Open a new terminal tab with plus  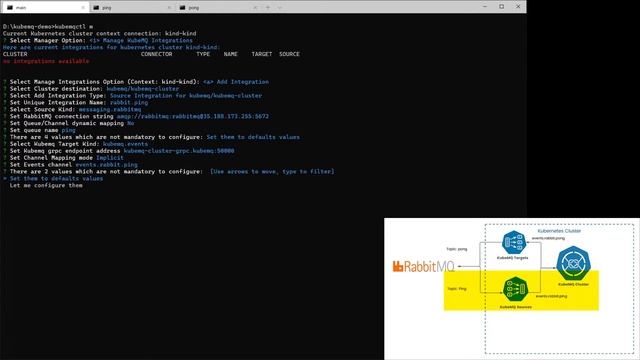[268, 7]
